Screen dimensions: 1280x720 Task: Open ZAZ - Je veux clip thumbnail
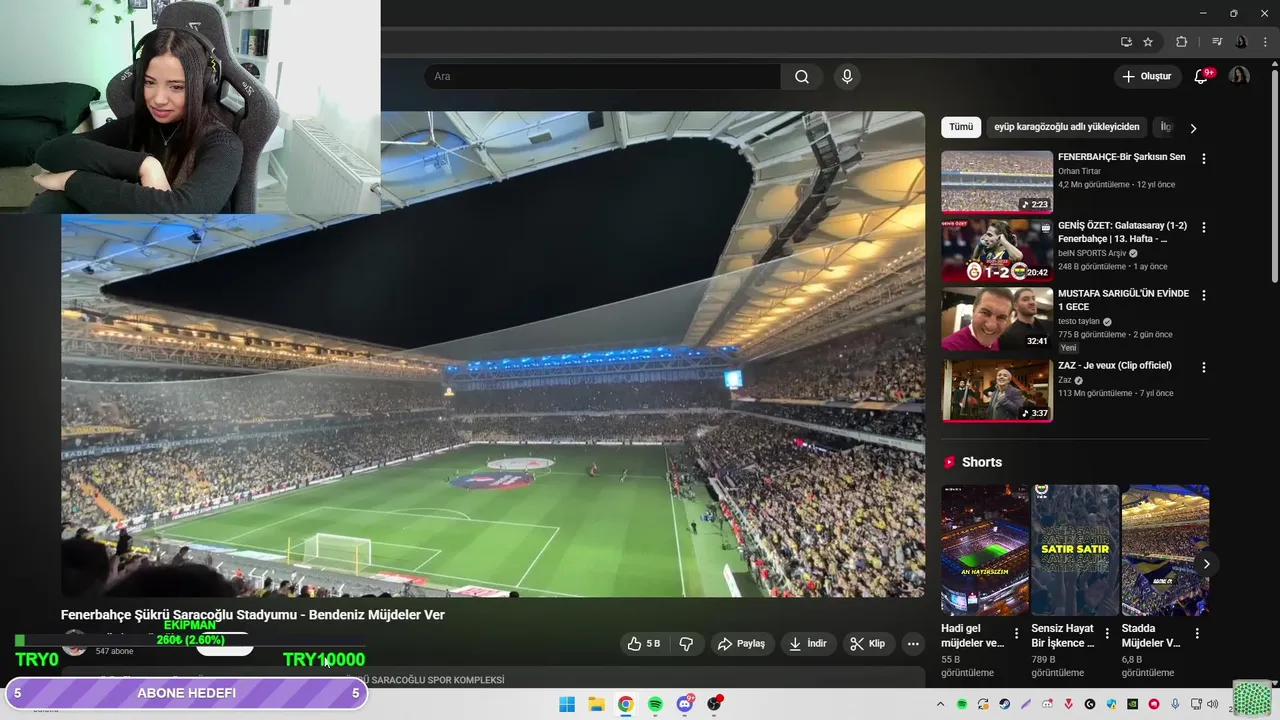tap(997, 390)
